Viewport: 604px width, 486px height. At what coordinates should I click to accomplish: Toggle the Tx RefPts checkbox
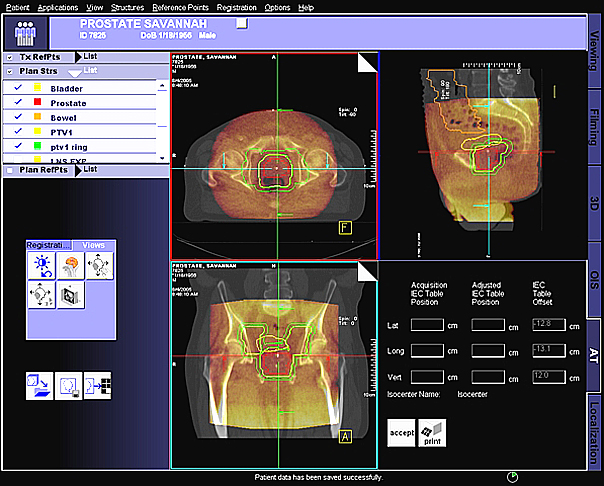click(x=10, y=57)
